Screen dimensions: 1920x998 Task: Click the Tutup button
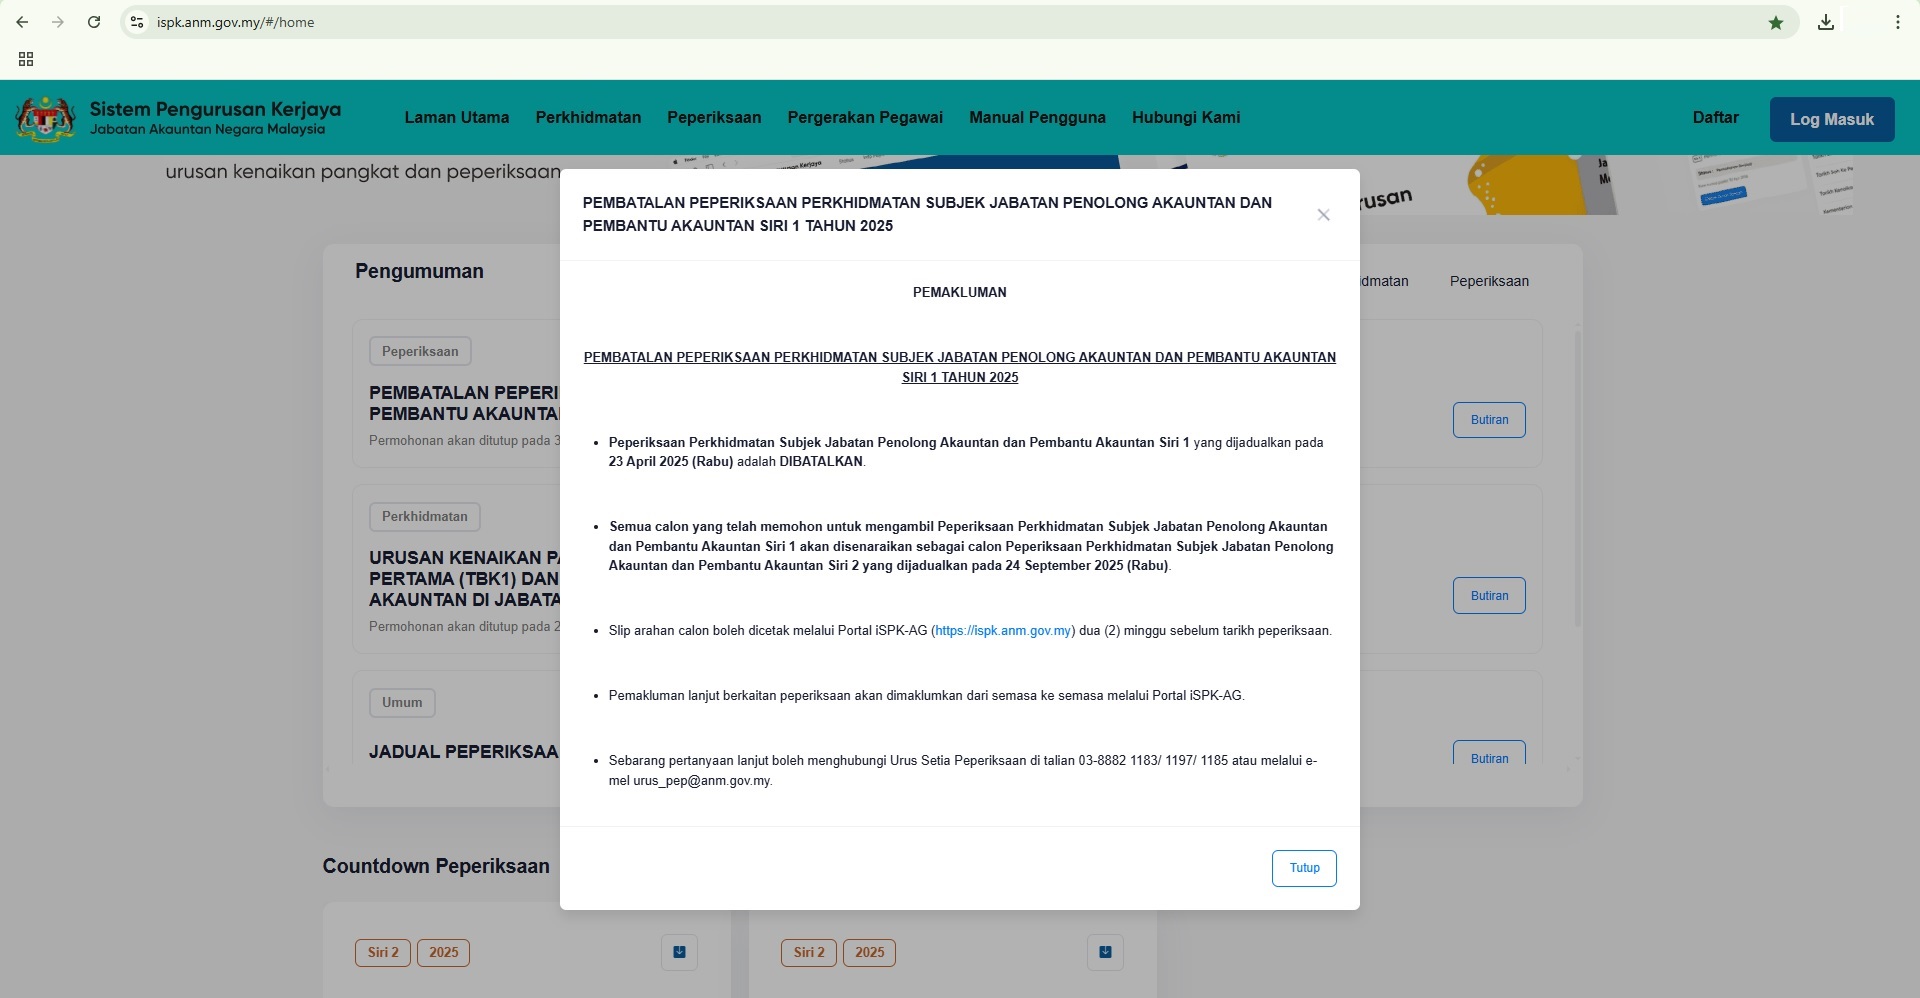(x=1304, y=868)
